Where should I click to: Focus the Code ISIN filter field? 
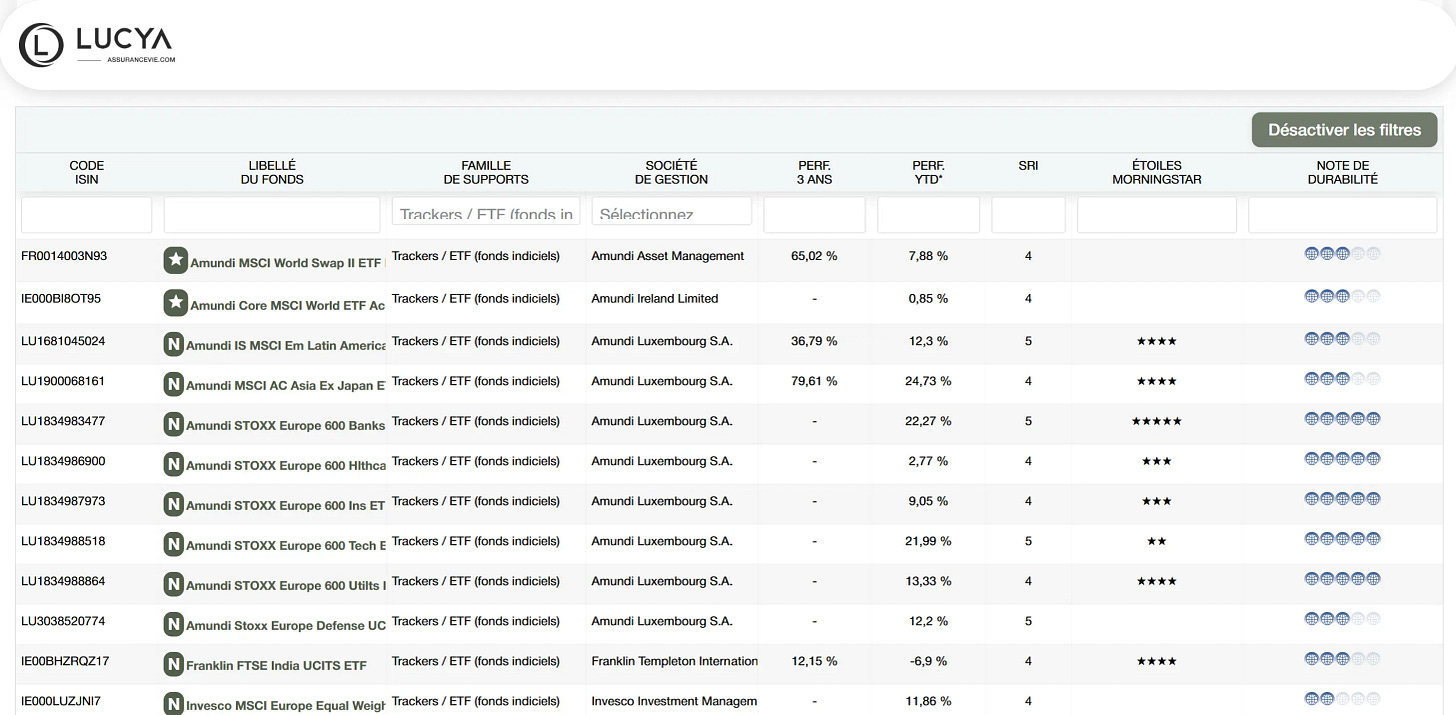[x=86, y=215]
